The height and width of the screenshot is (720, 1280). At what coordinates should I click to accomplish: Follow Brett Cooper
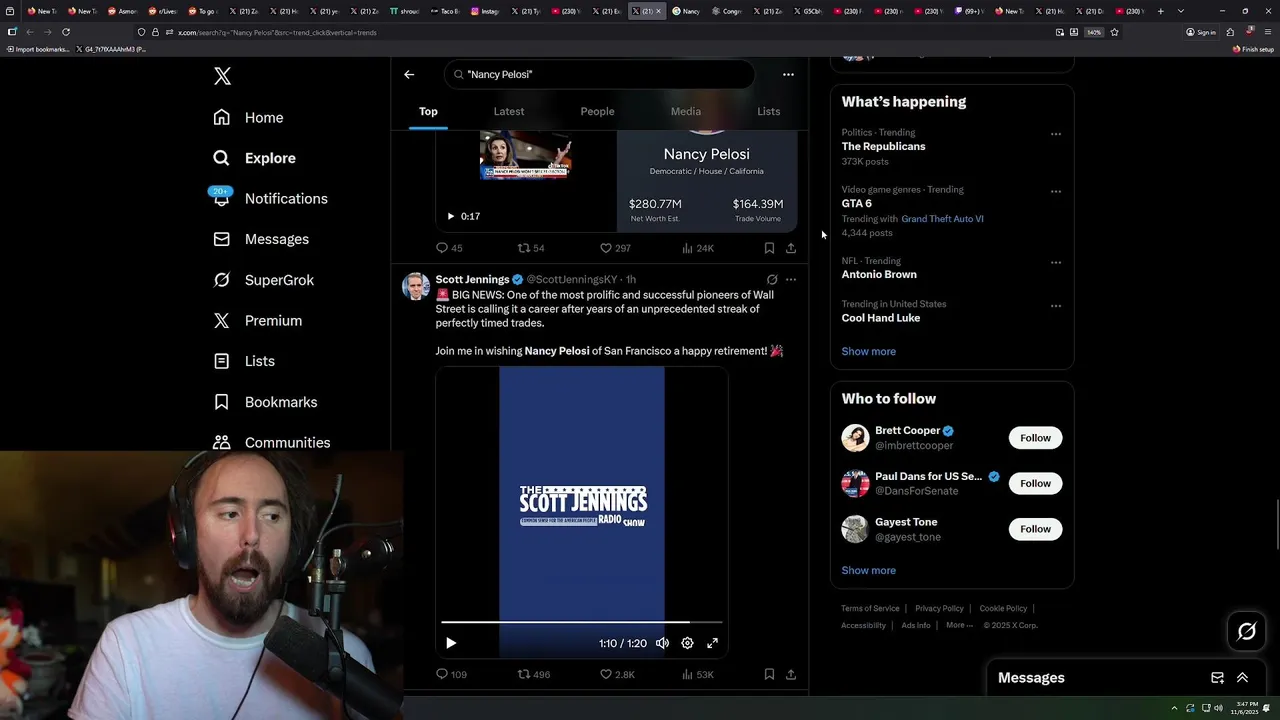[1035, 438]
